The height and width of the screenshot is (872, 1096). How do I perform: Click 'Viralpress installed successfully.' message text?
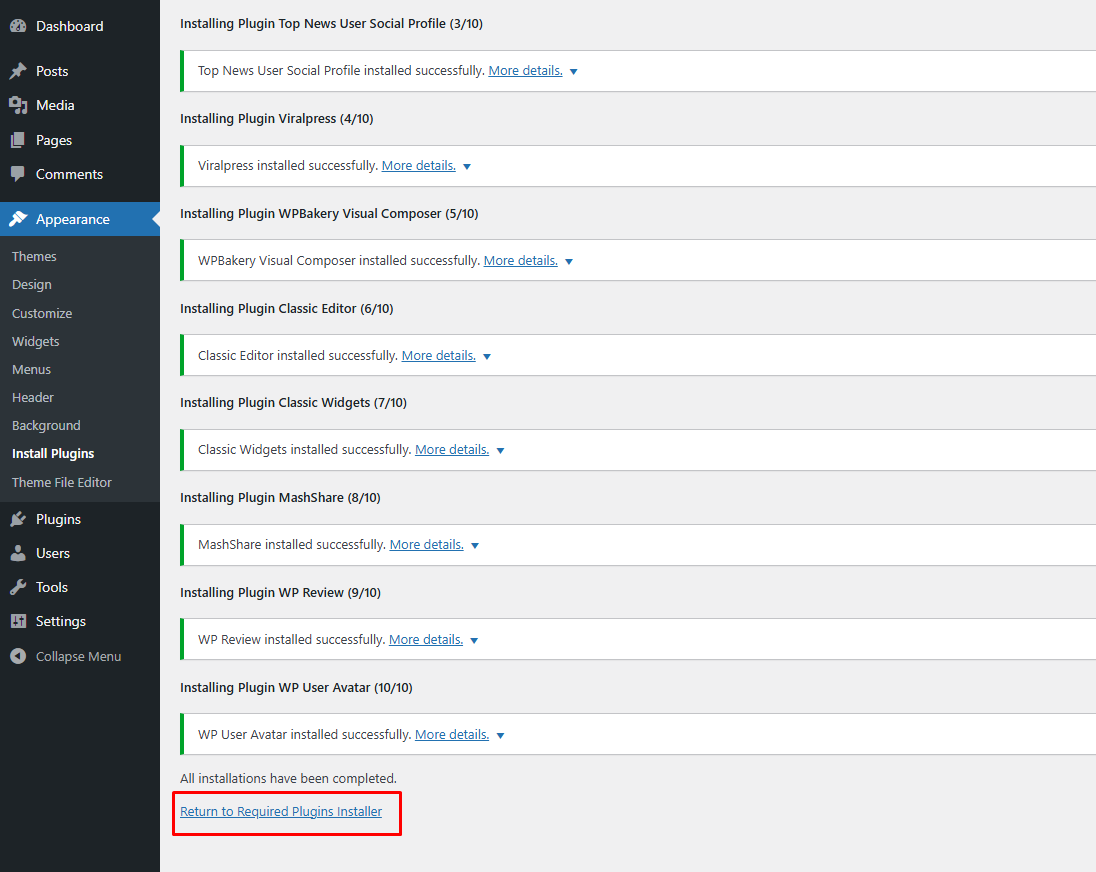point(288,166)
